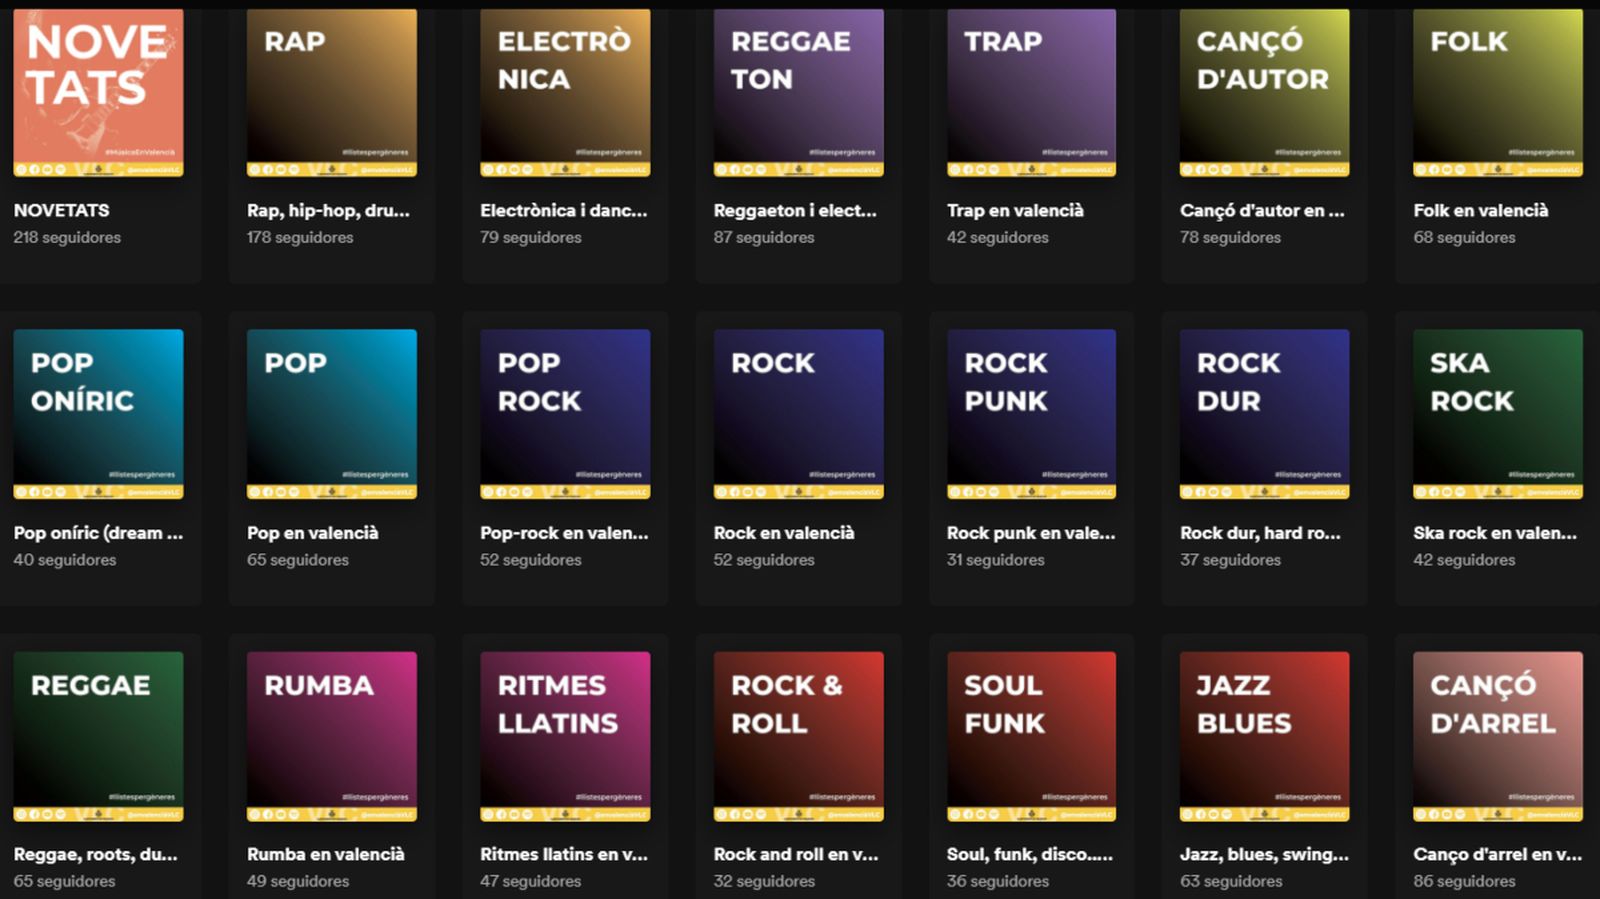
Task: Open the JAZZ BLUES playlist cover
Action: (1263, 737)
